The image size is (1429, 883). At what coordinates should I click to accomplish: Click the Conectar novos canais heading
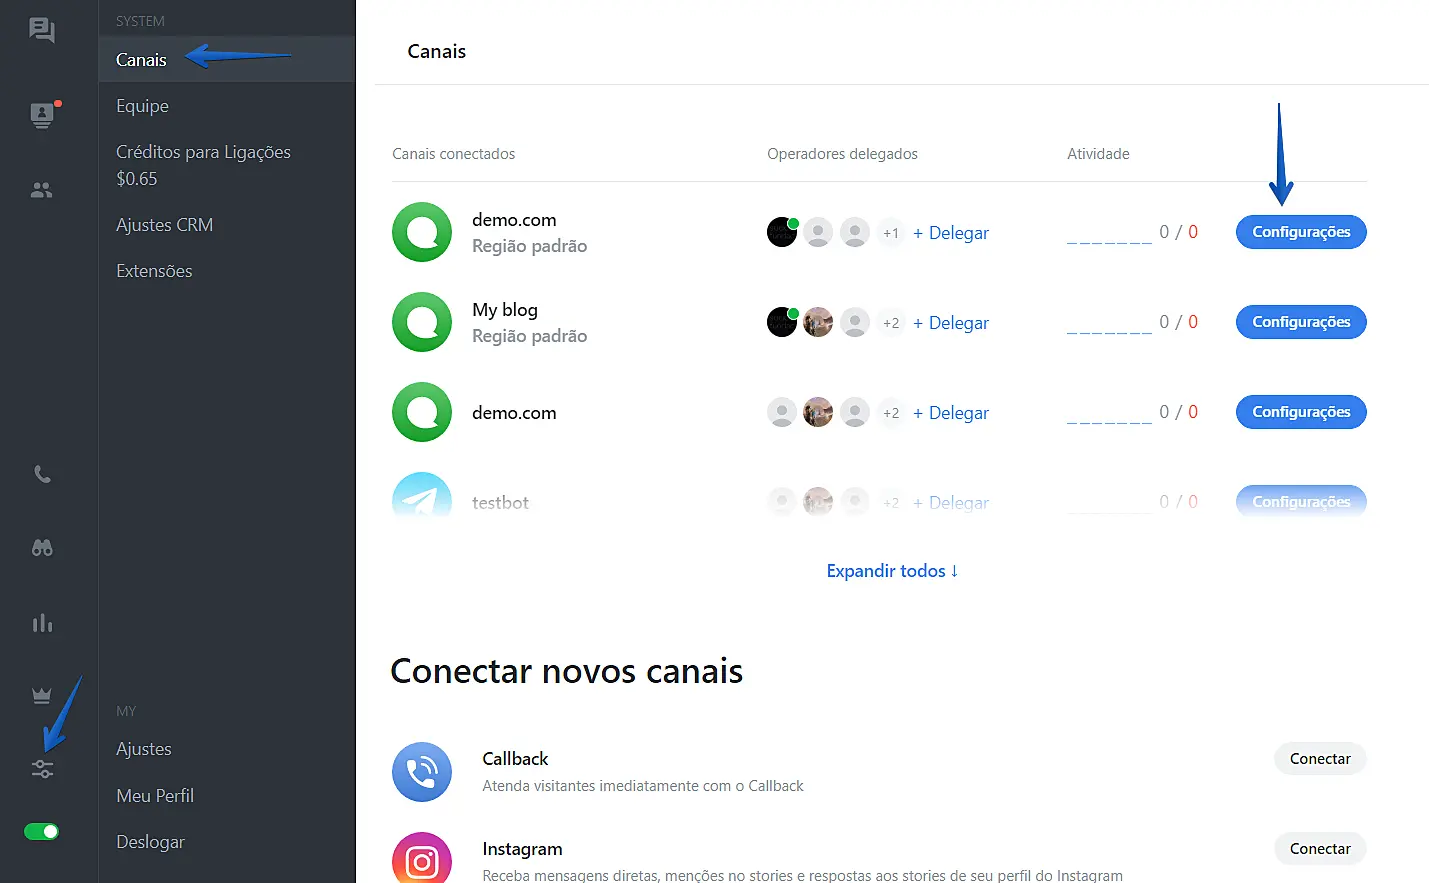tap(567, 671)
